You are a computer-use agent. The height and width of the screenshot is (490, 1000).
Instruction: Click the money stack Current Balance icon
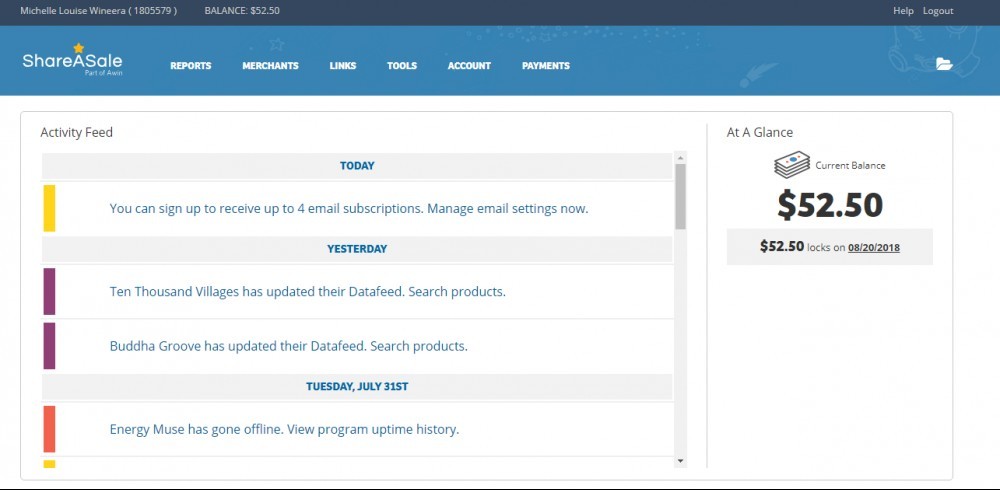point(792,165)
